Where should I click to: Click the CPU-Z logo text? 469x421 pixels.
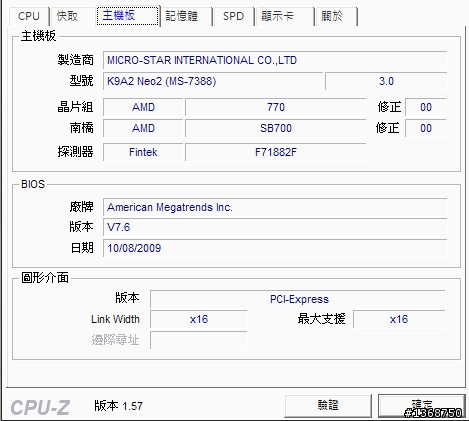[x=40, y=407]
